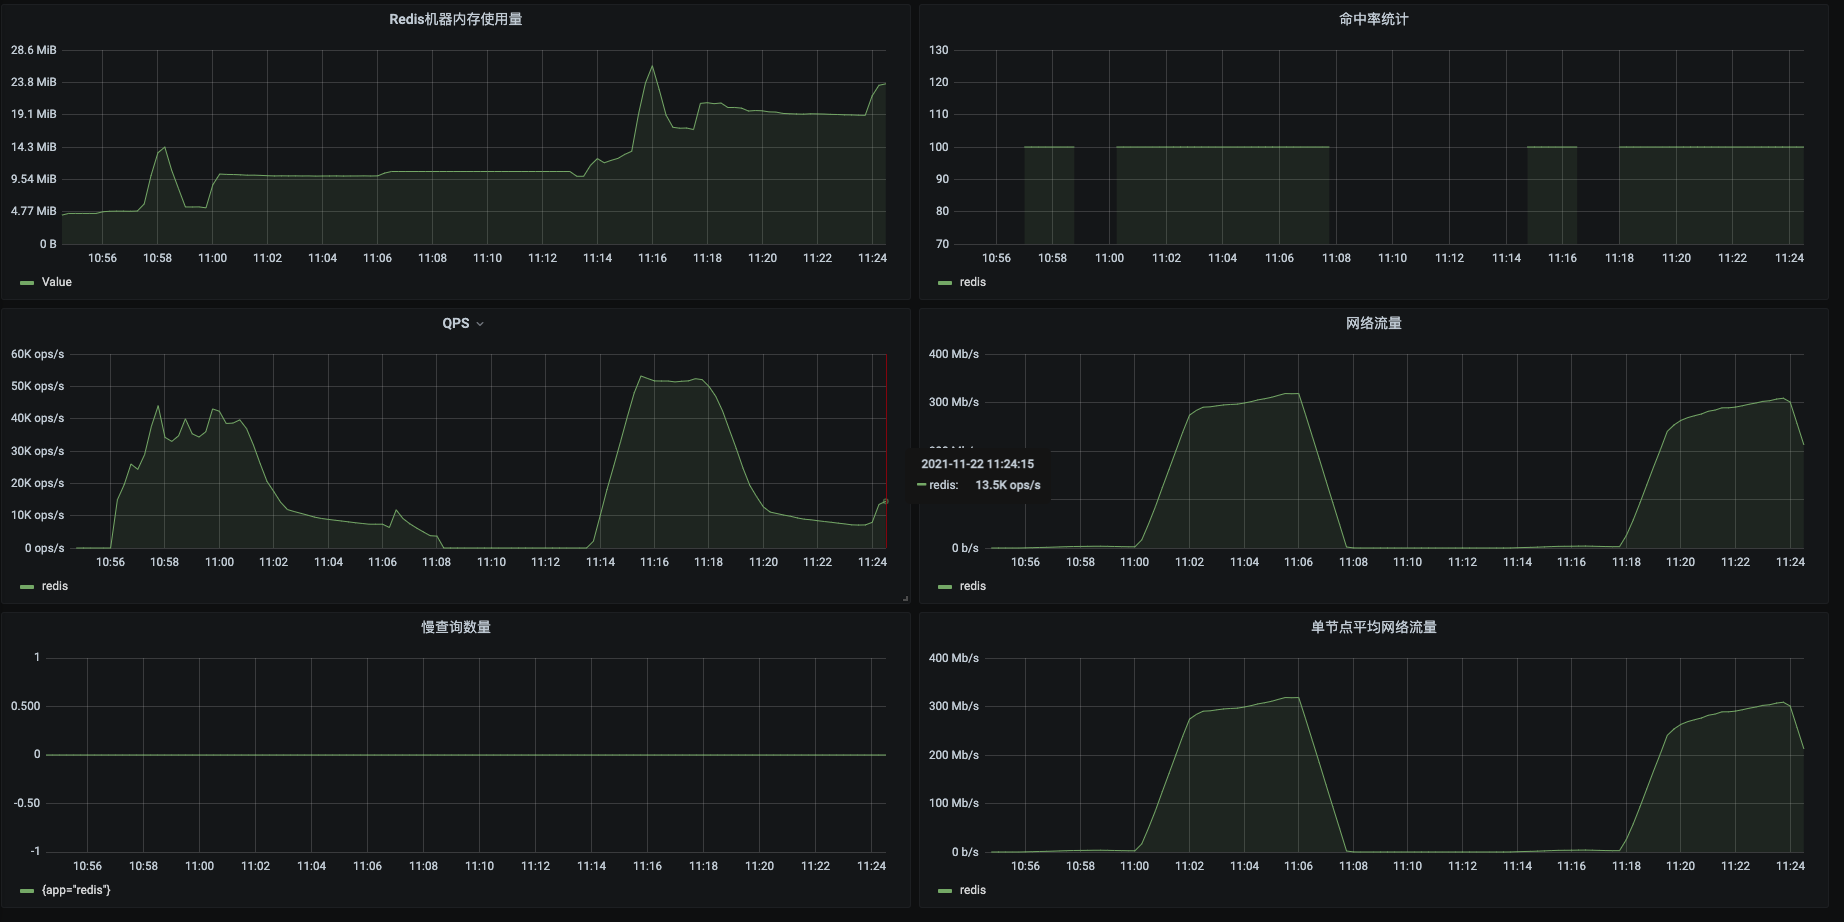Click the 11:06 peak in 网络流量 chart
1844x922 pixels.
pyautogui.click(x=1295, y=394)
